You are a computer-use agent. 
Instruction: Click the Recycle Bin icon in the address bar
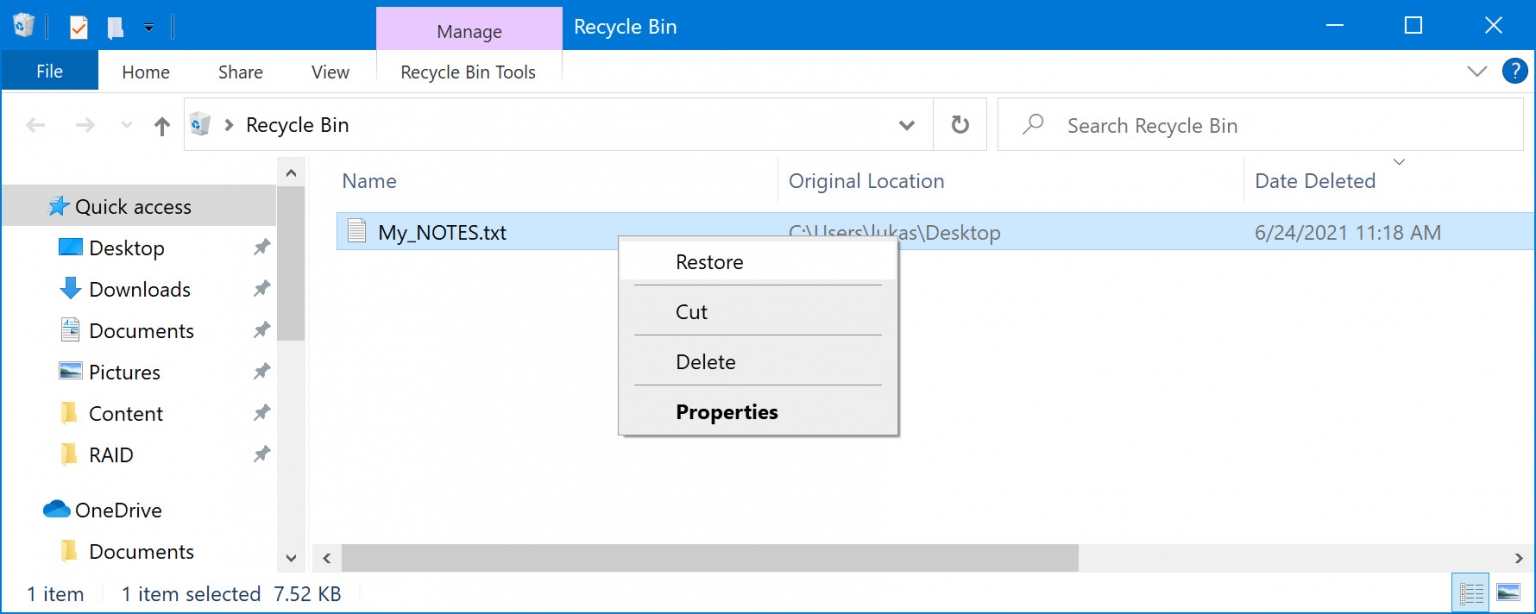point(200,124)
